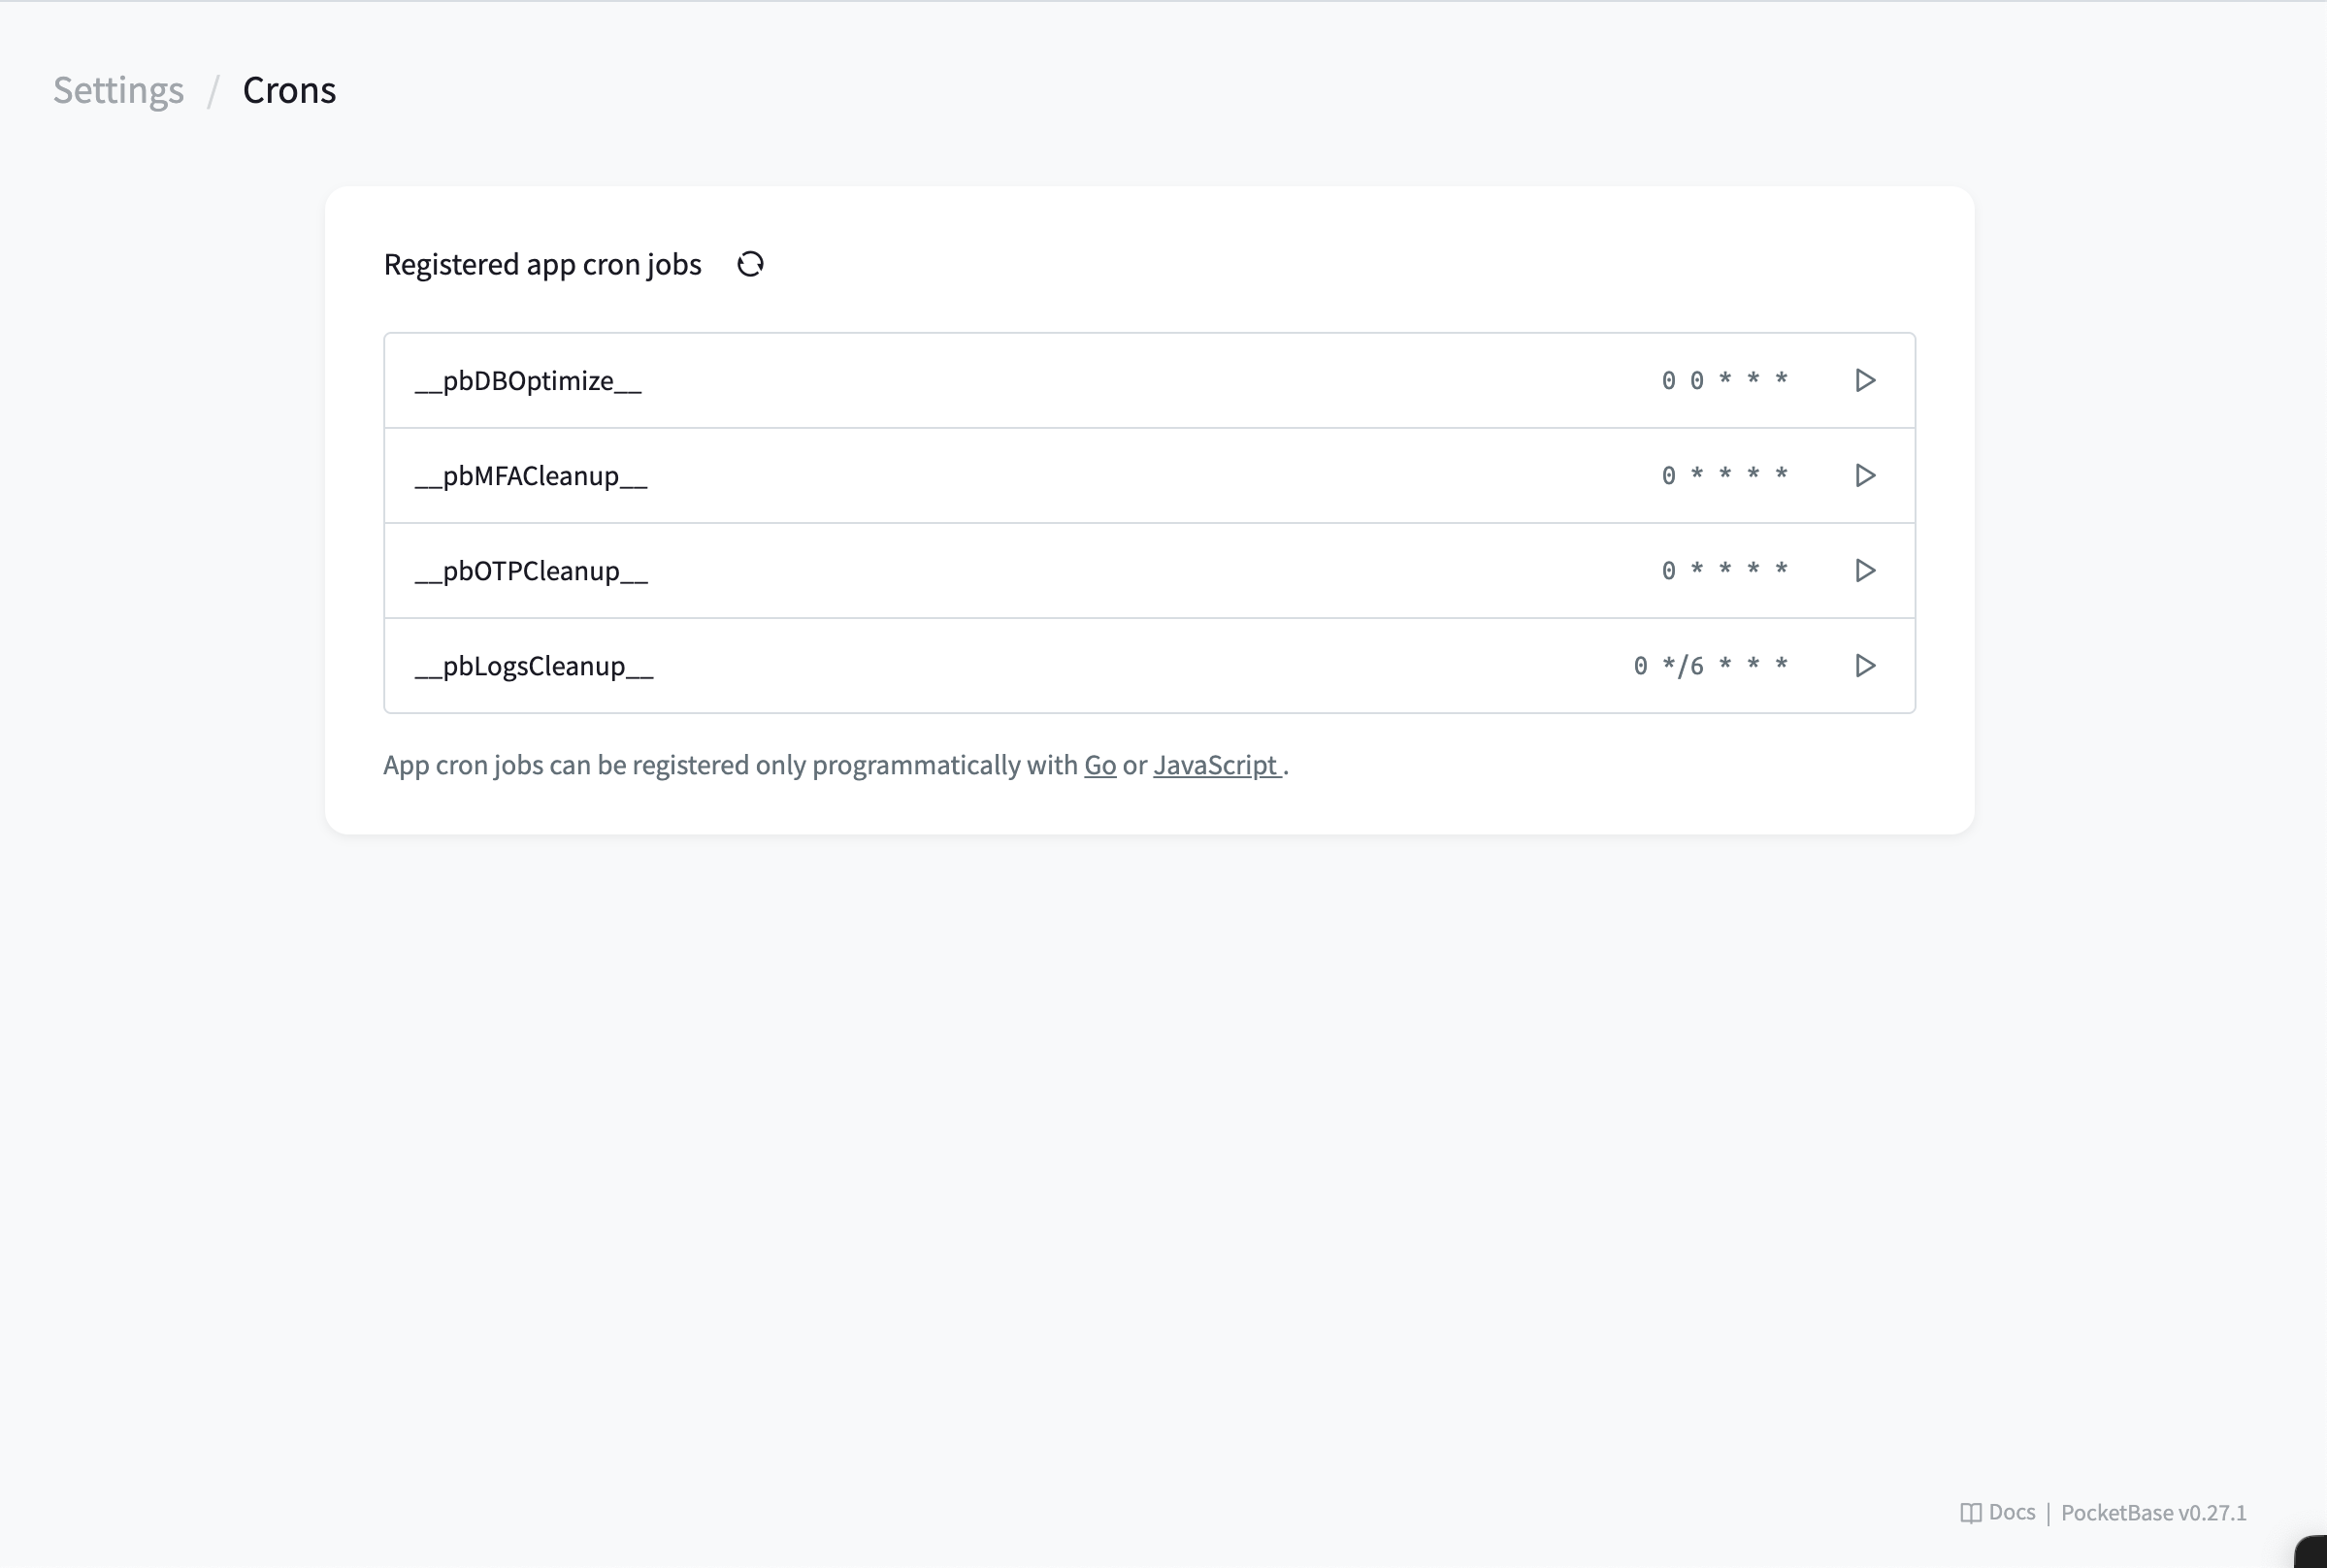Click the play icon next to 0 0 * * * schedule

(x=1864, y=380)
